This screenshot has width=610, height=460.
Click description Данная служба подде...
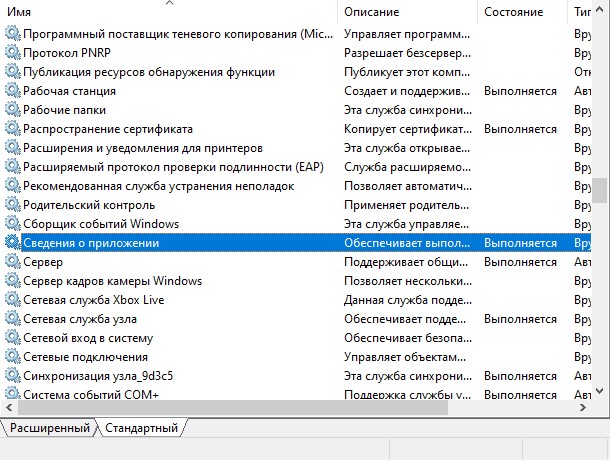point(408,300)
